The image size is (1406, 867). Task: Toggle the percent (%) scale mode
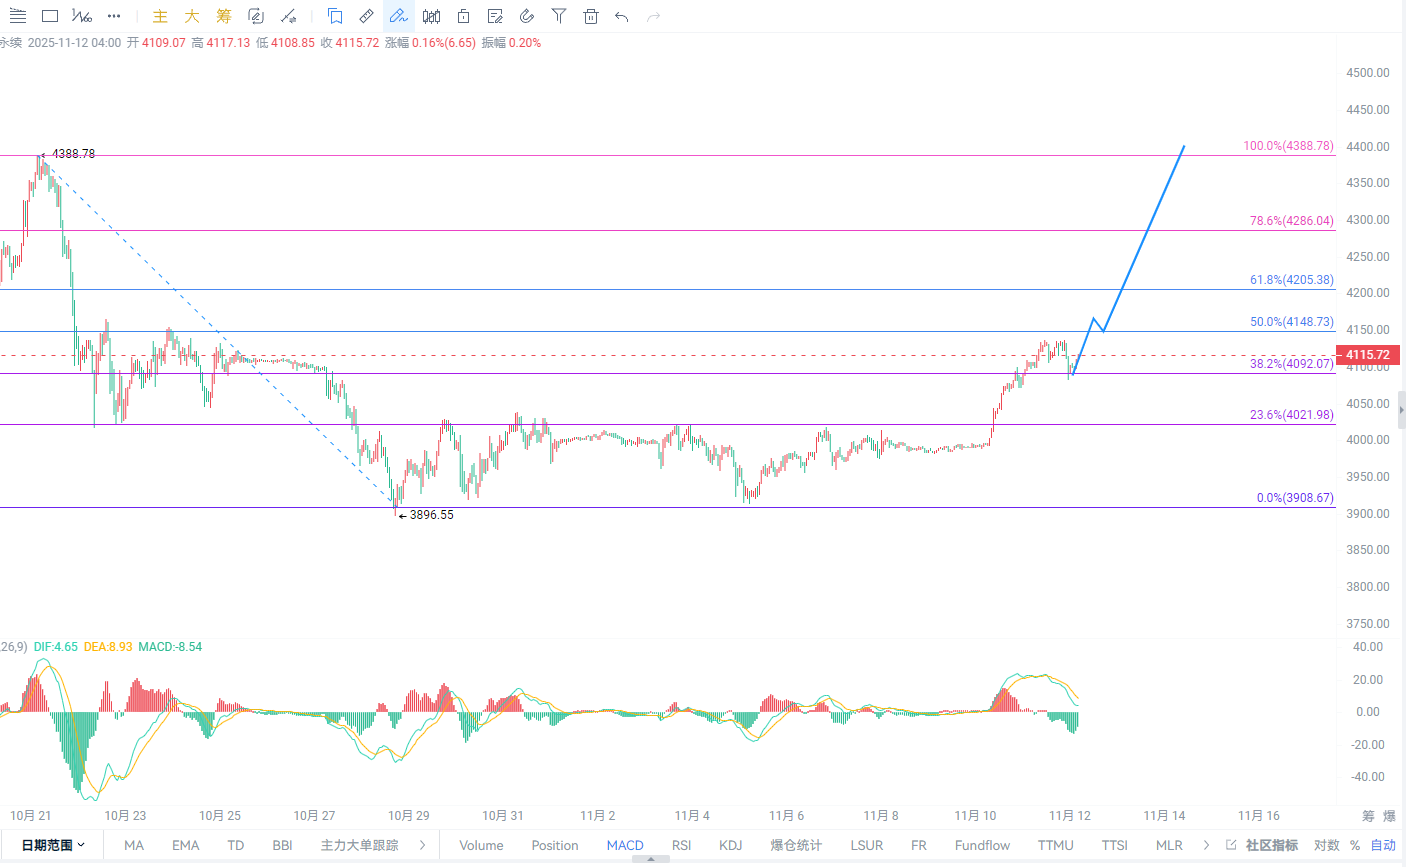coord(1355,845)
